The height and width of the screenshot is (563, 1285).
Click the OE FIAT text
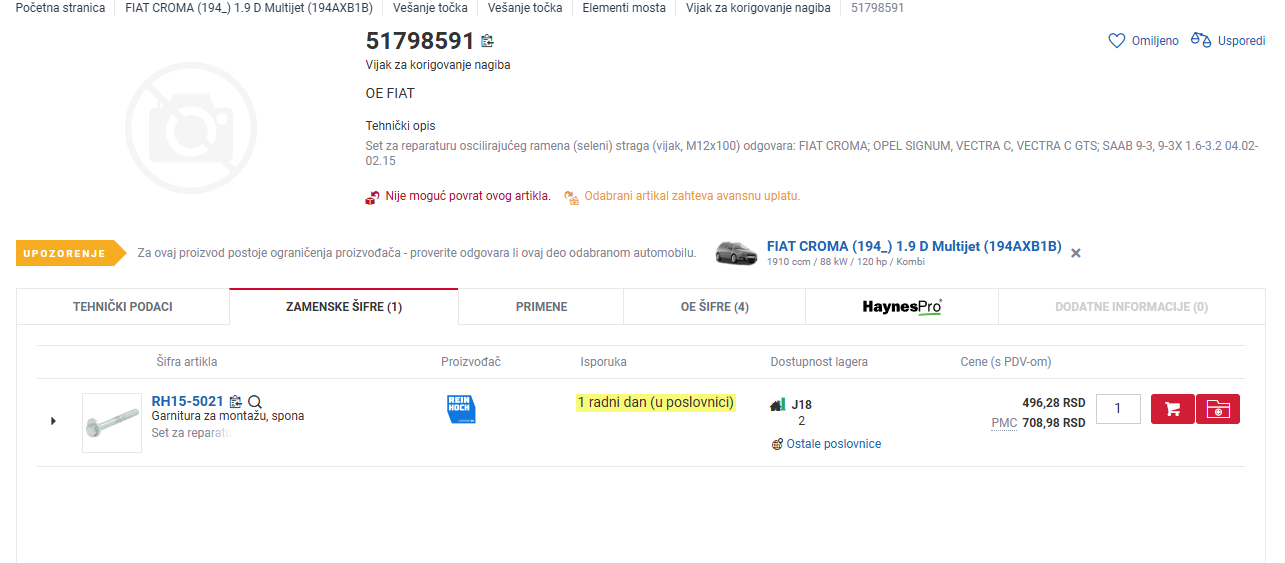[x=390, y=93]
